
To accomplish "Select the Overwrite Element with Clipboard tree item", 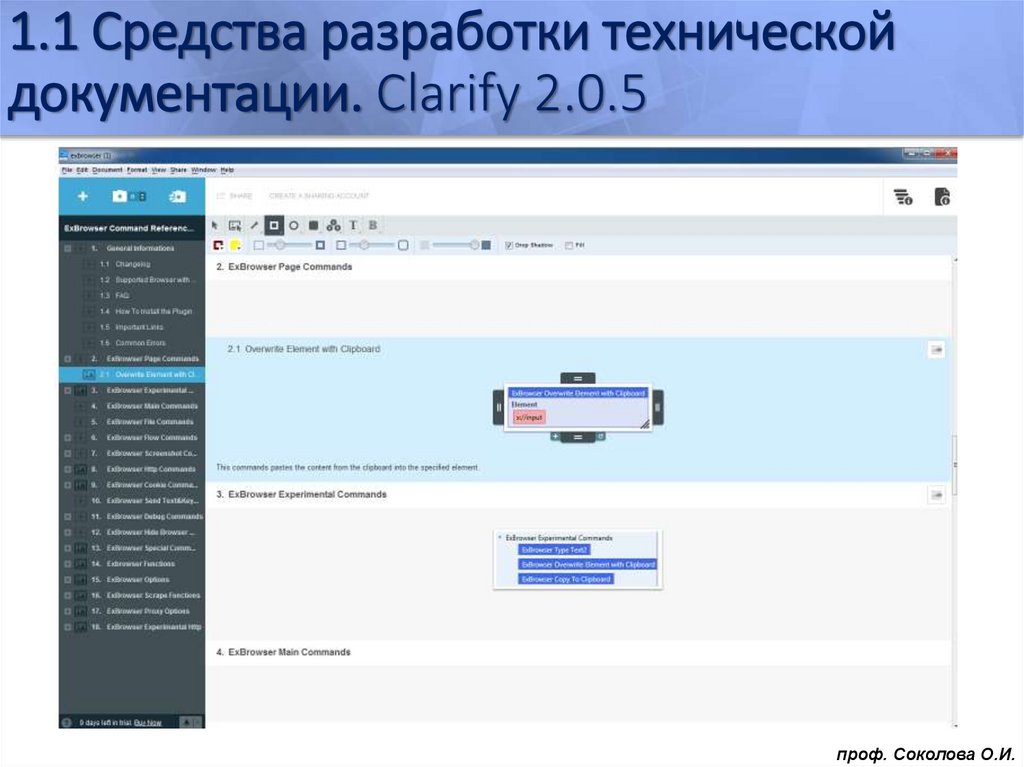I will coord(145,373).
